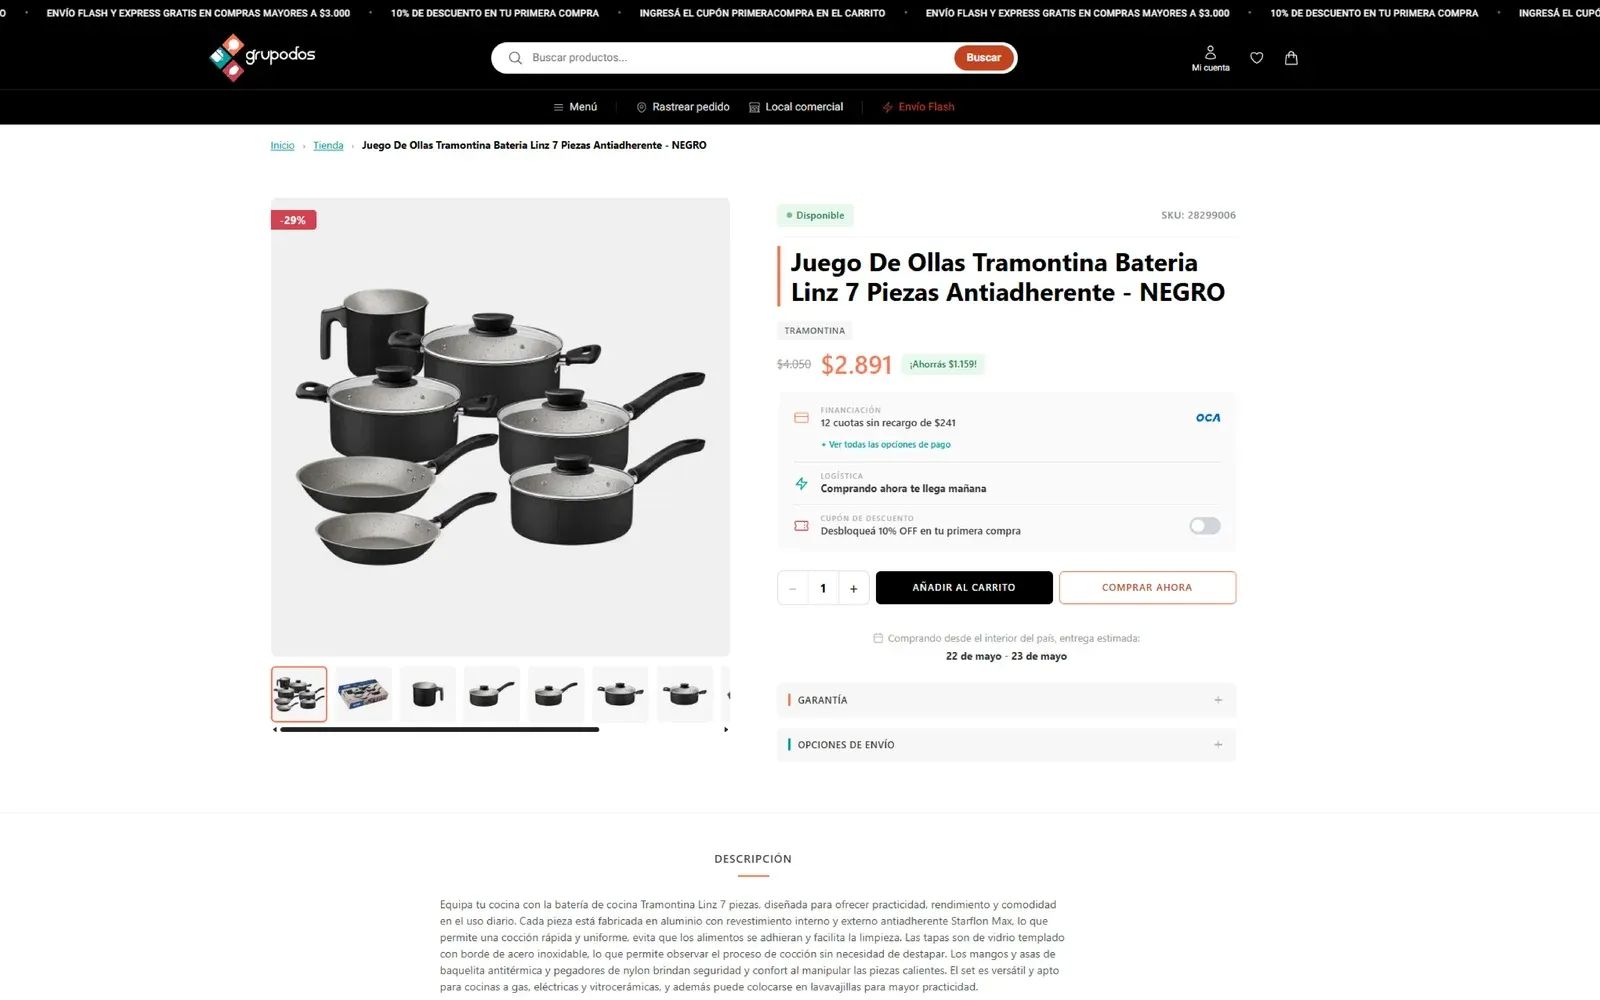Viewport: 1600px width, 1000px height.
Task: Expand the Garantía section
Action: coord(1006,700)
